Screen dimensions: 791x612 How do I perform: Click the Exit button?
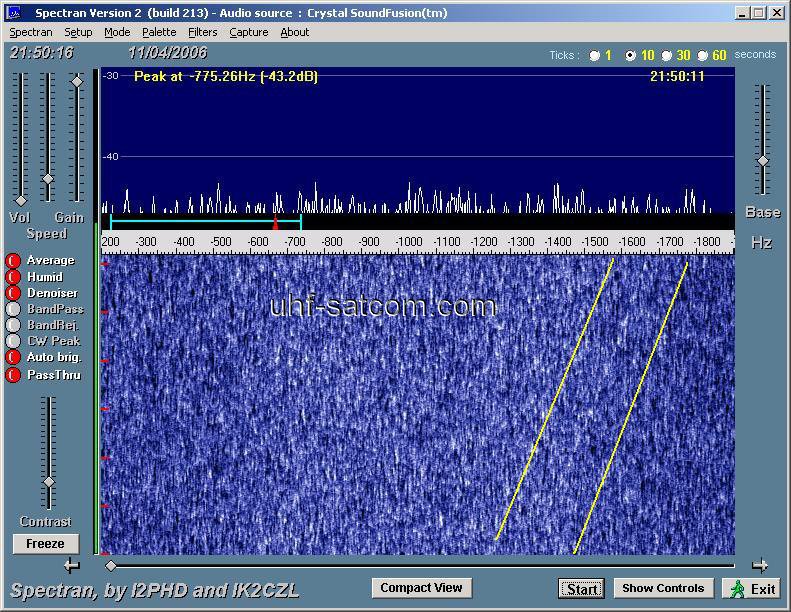[752, 589]
